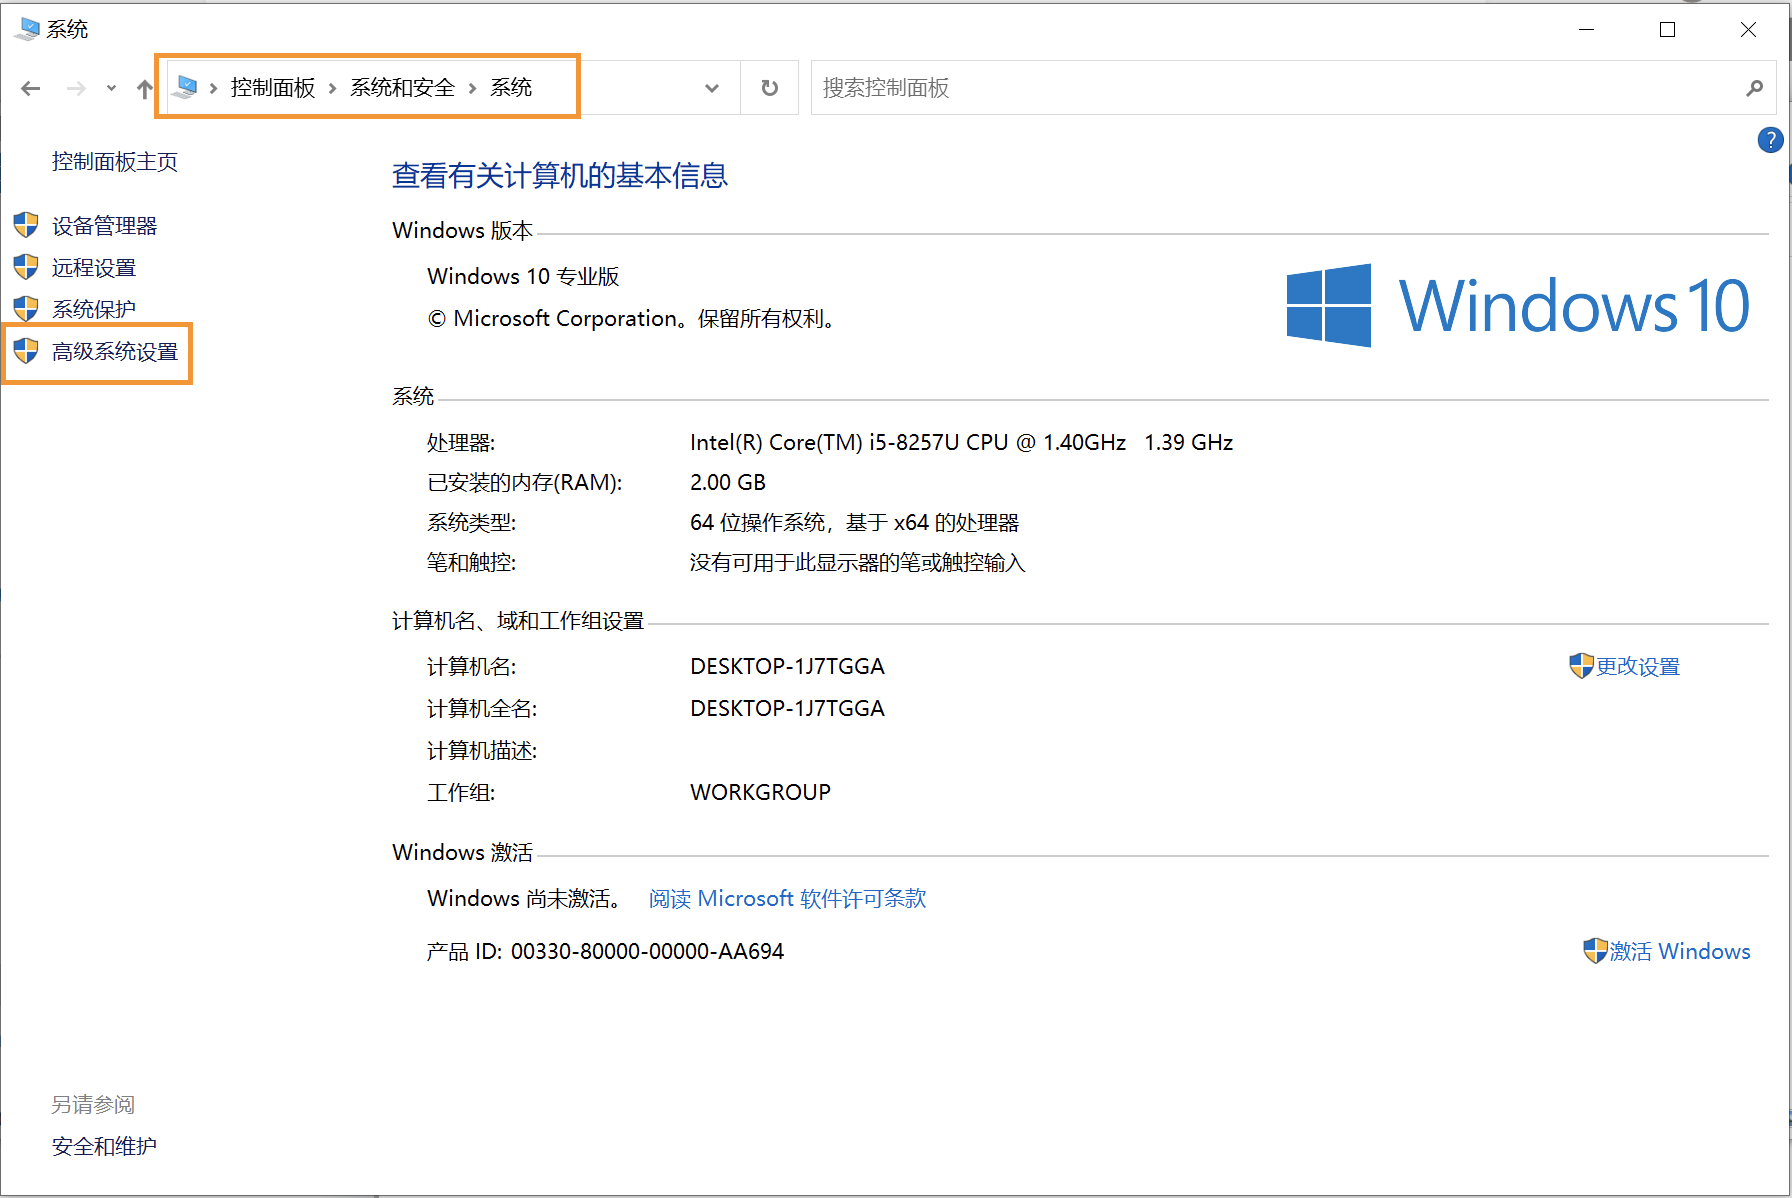Expand chevron after 系统和安全 in breadcrumb
This screenshot has height=1198, width=1792.
click(x=472, y=88)
